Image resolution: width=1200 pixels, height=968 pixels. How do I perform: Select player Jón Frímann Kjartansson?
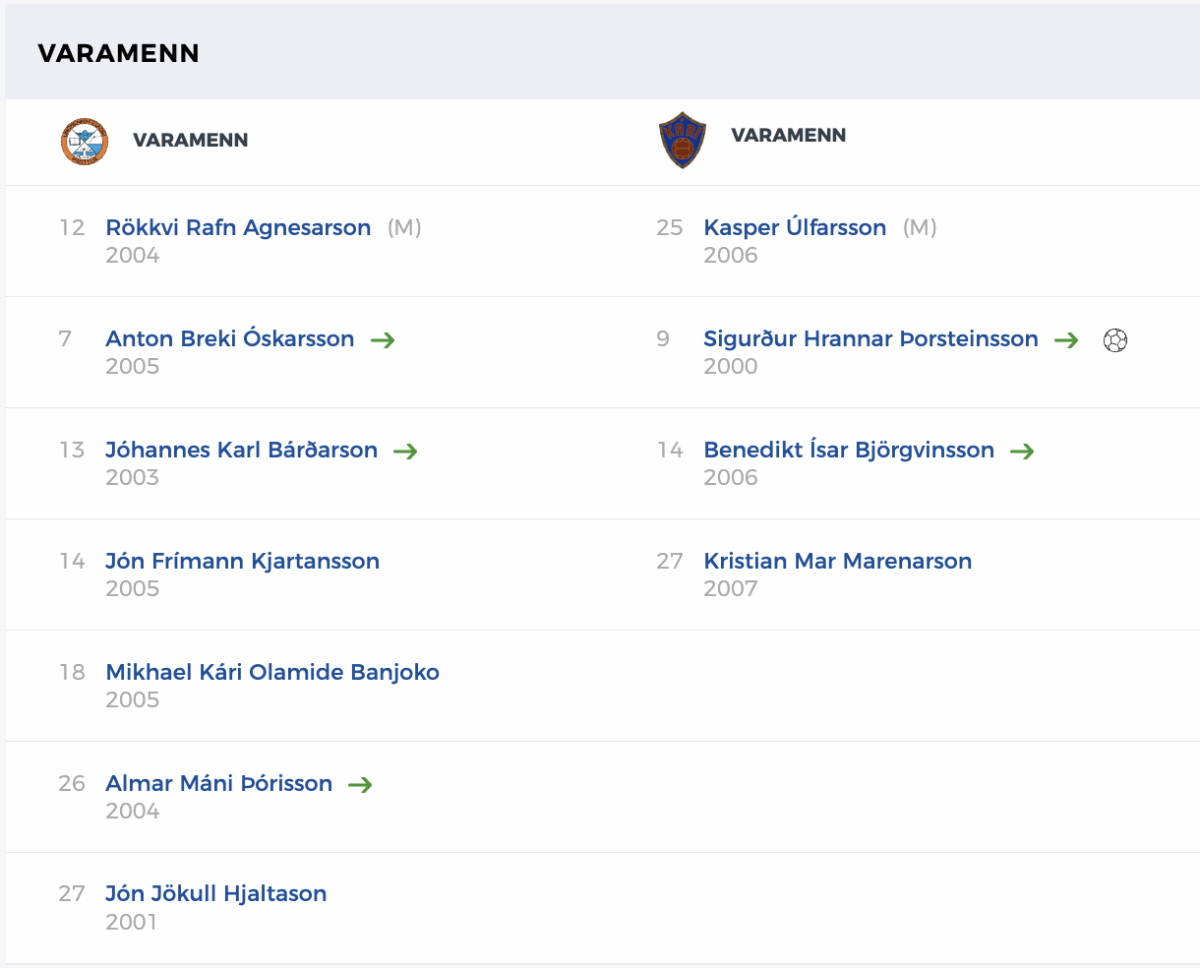(x=243, y=561)
